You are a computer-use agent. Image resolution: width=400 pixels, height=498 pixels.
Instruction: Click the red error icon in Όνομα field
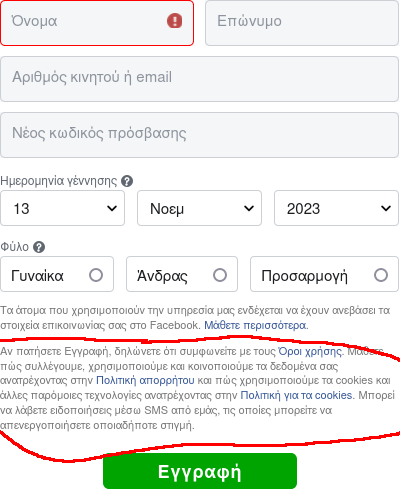pos(174,21)
